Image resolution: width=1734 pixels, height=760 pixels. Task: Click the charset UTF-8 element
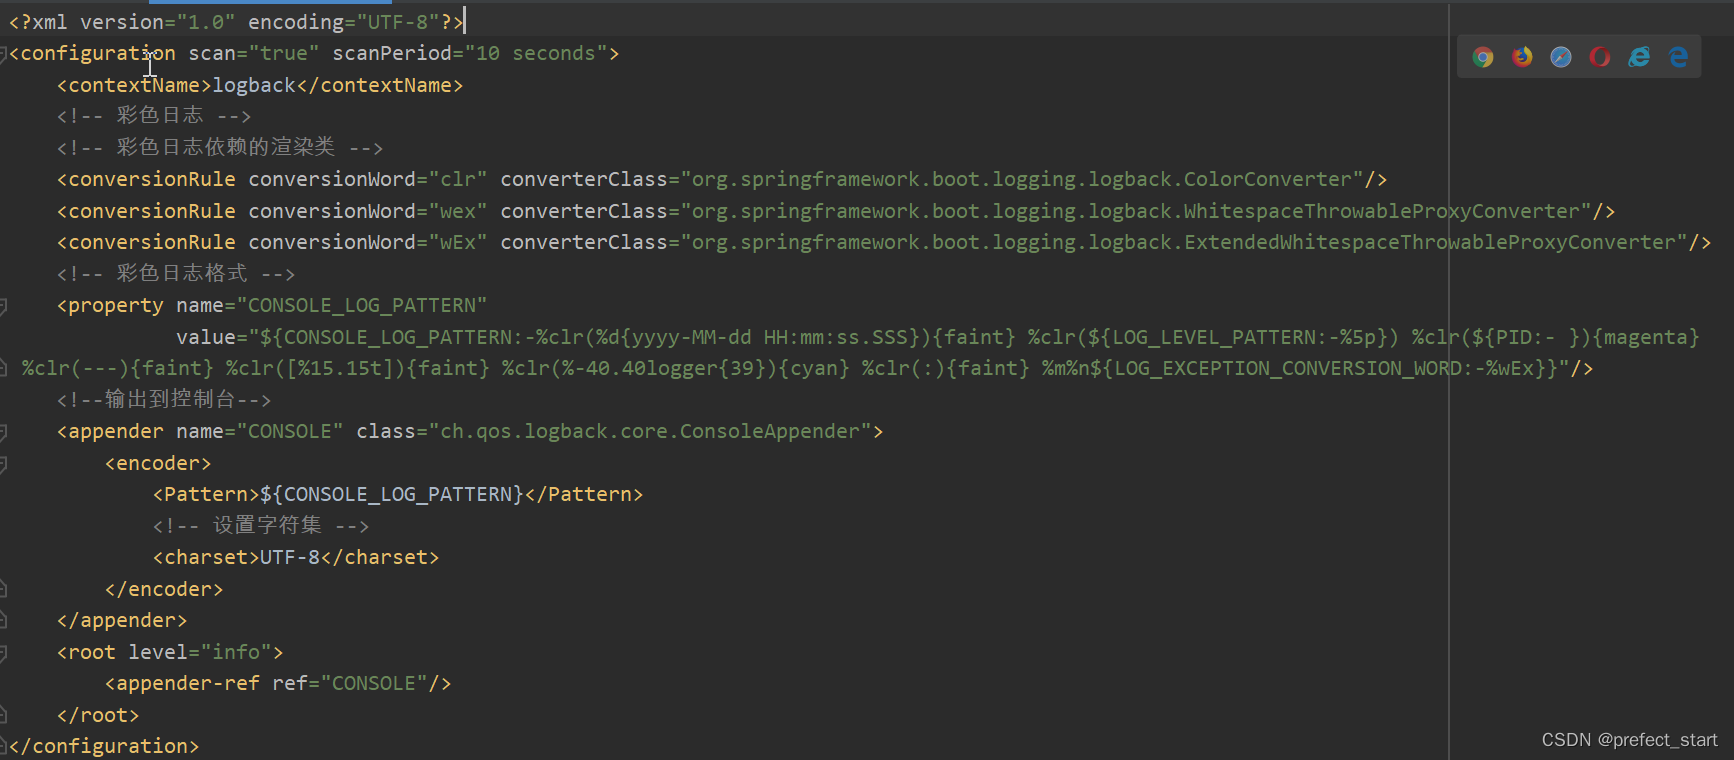click(x=296, y=557)
